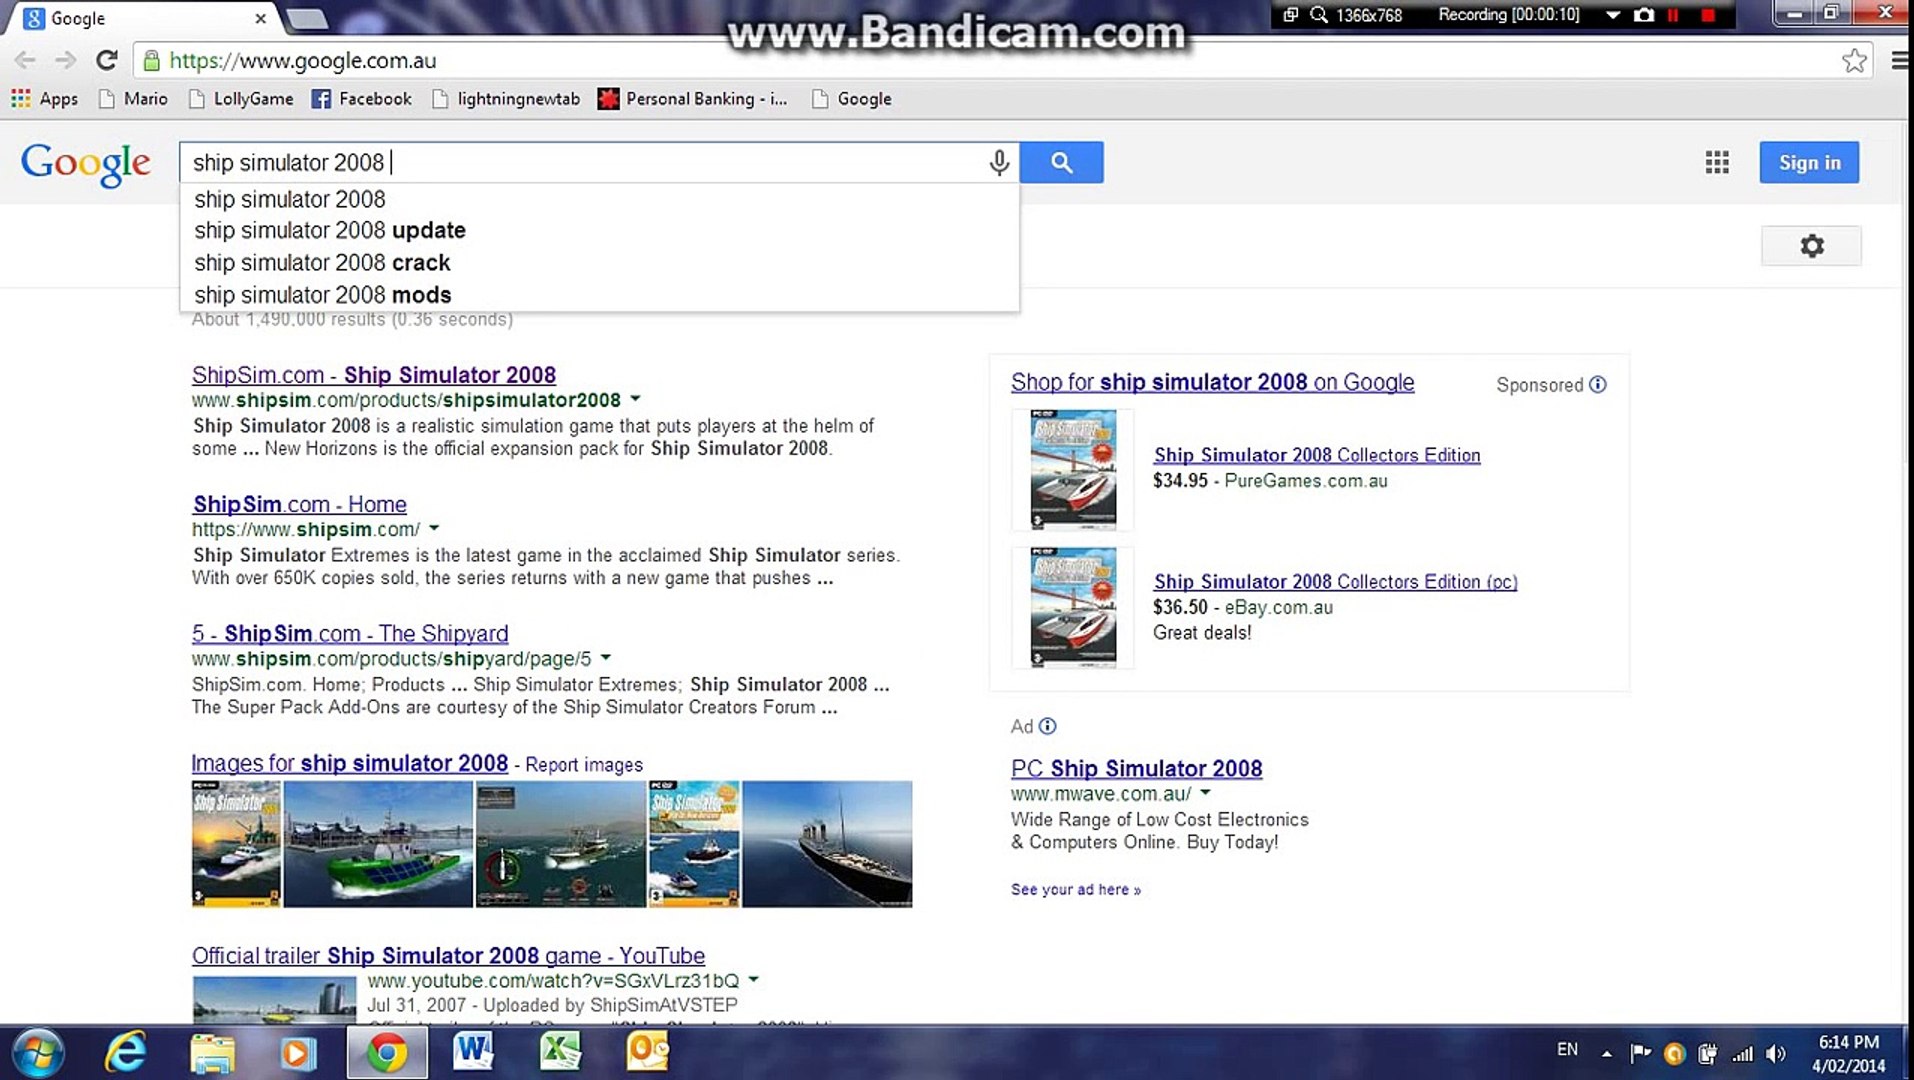
Task: Open the Google bookmark in bookmarks bar
Action: click(852, 99)
